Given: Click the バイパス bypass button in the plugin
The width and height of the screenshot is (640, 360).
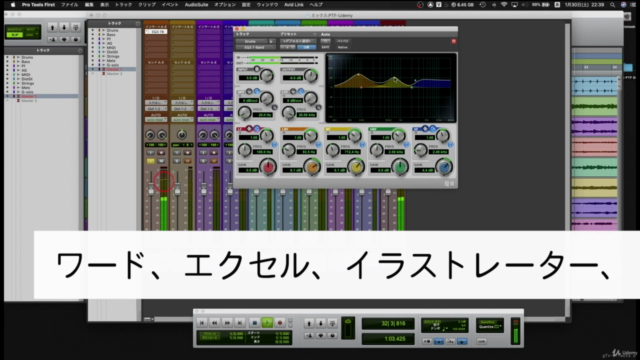Looking at the screenshot, I should tap(342, 41).
